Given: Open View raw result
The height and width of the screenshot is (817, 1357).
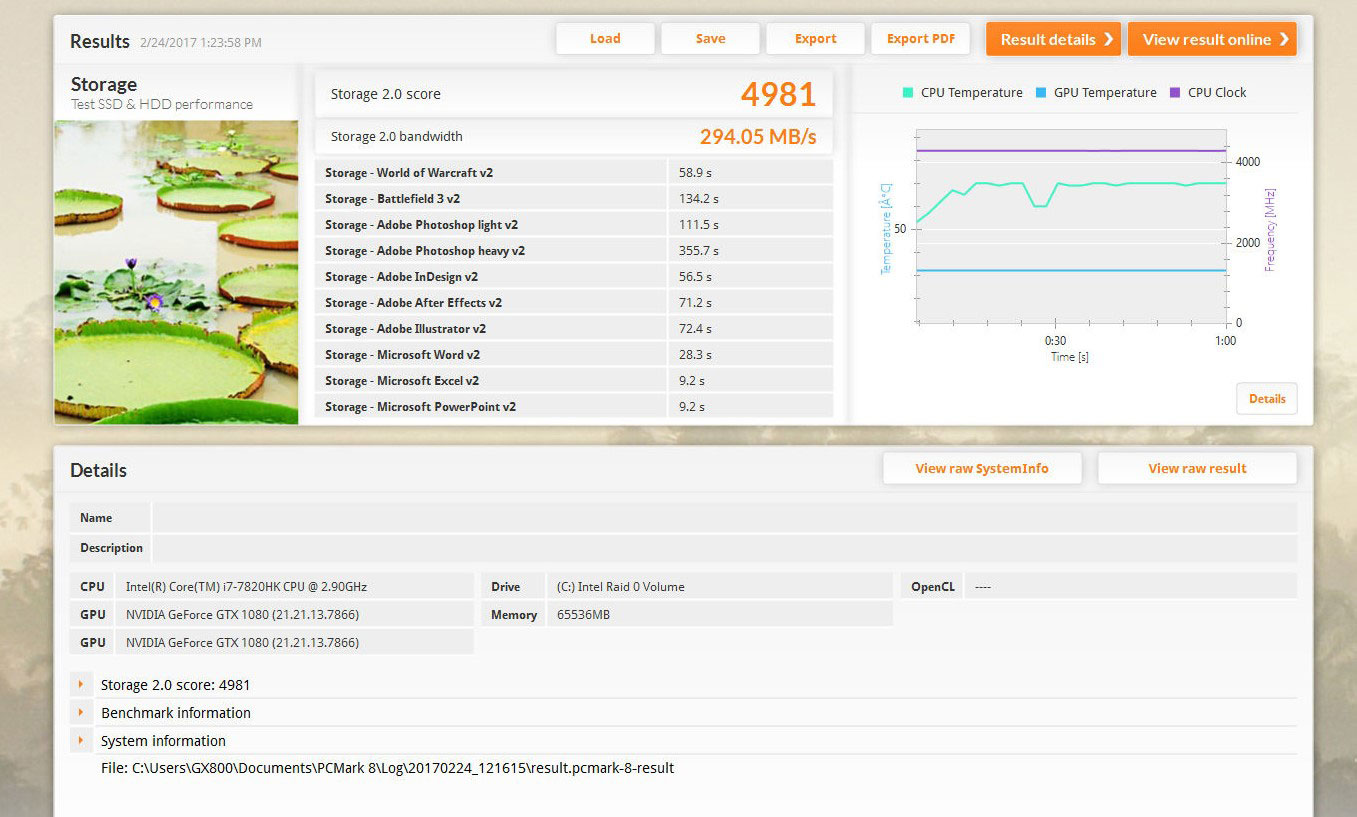Looking at the screenshot, I should pos(1197,468).
